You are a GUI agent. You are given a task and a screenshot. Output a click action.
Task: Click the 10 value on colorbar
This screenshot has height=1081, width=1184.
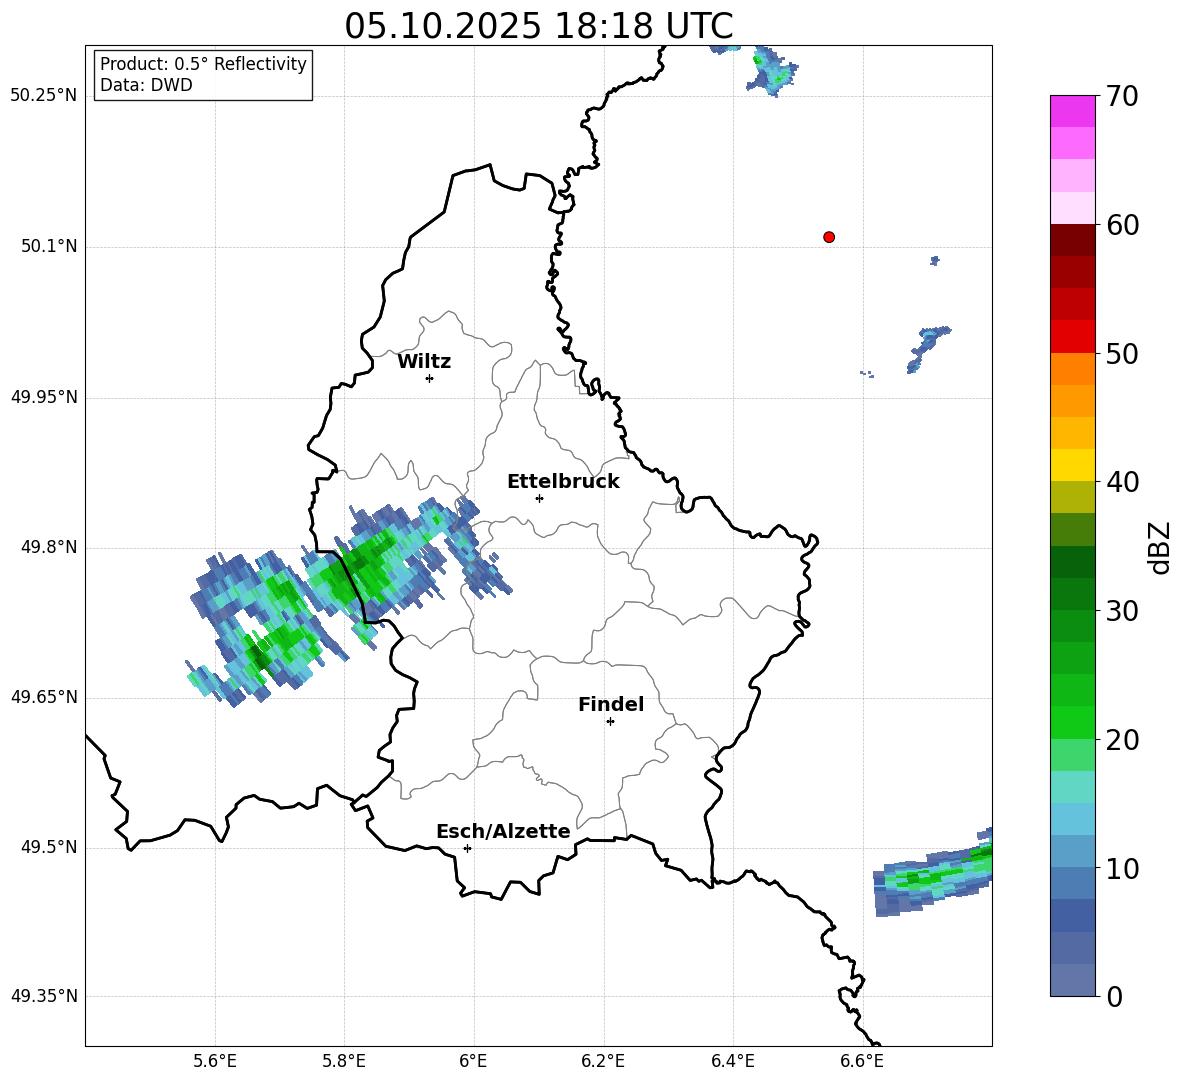click(x=1121, y=868)
